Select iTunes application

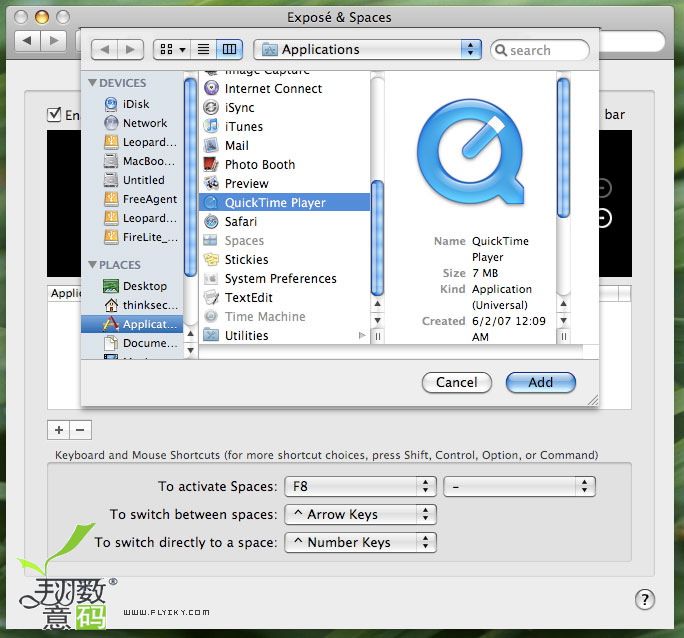pyautogui.click(x=233, y=126)
